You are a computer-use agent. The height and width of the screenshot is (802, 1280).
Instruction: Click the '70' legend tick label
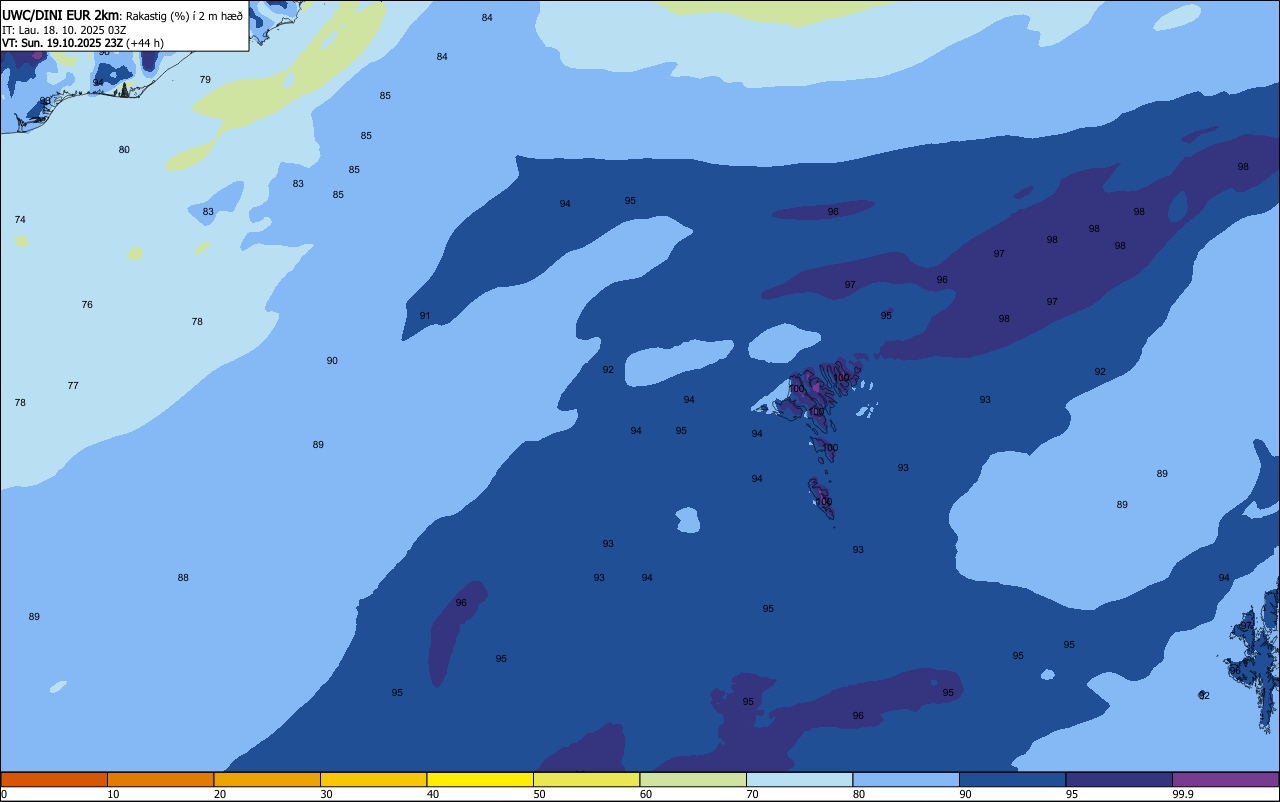[x=752, y=794]
